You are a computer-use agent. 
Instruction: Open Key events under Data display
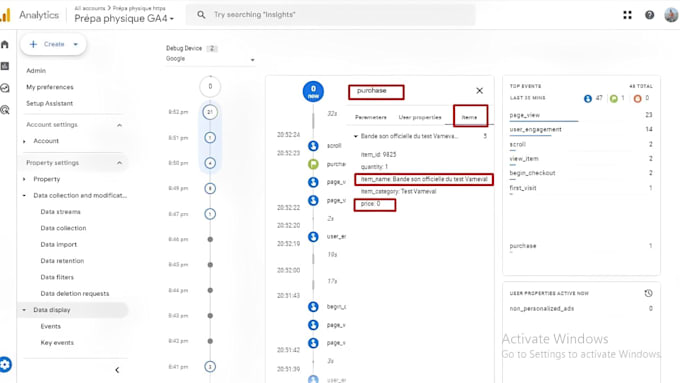tap(57, 343)
